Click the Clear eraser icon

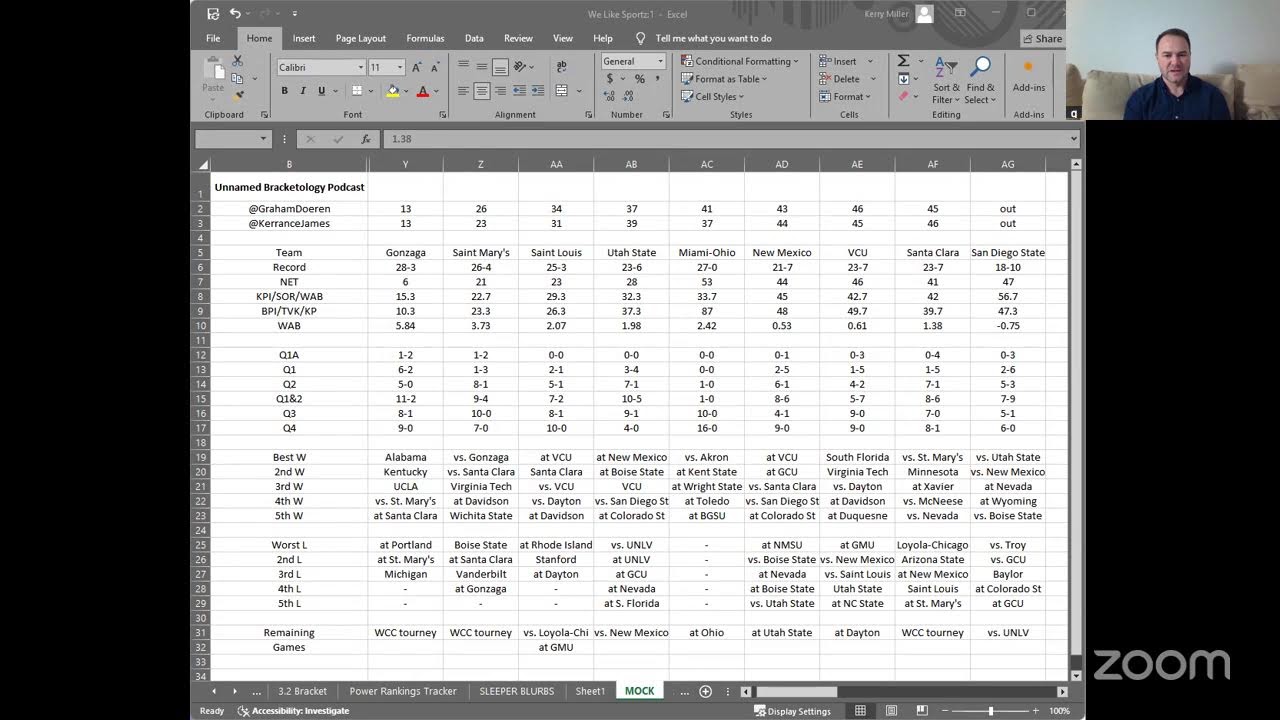click(x=903, y=97)
